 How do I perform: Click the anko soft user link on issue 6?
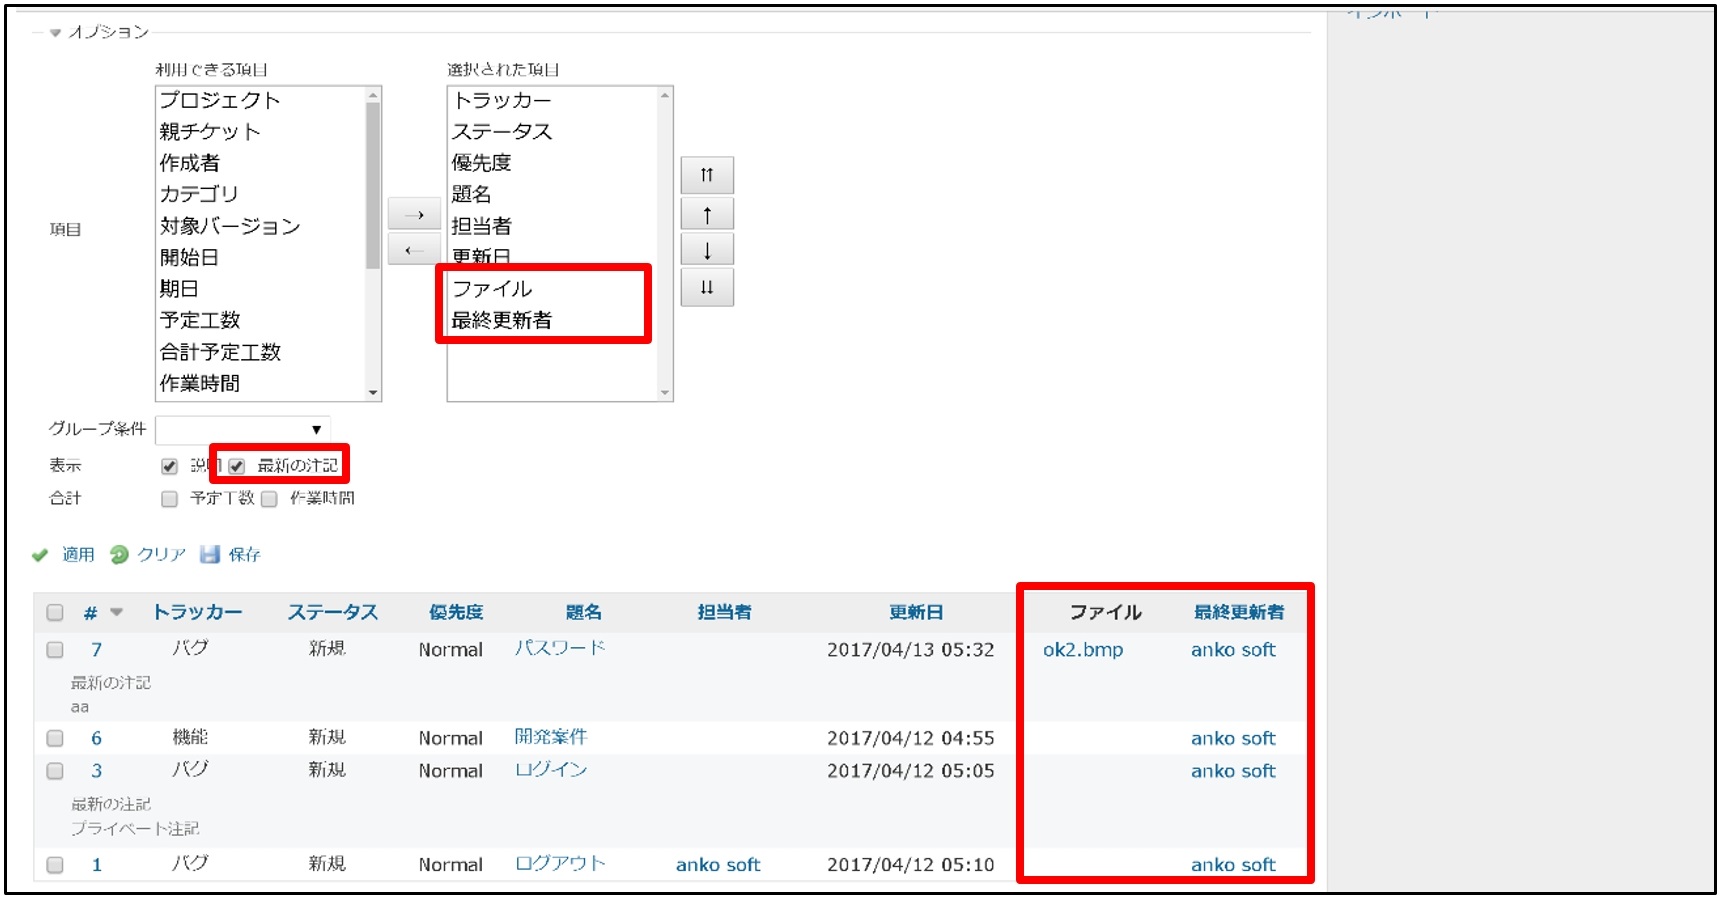tap(1234, 737)
